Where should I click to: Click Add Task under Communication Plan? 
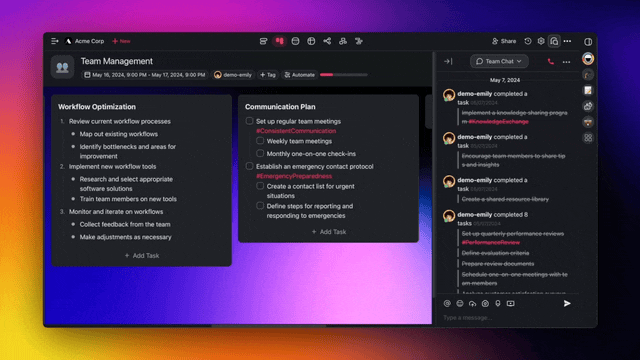point(329,231)
